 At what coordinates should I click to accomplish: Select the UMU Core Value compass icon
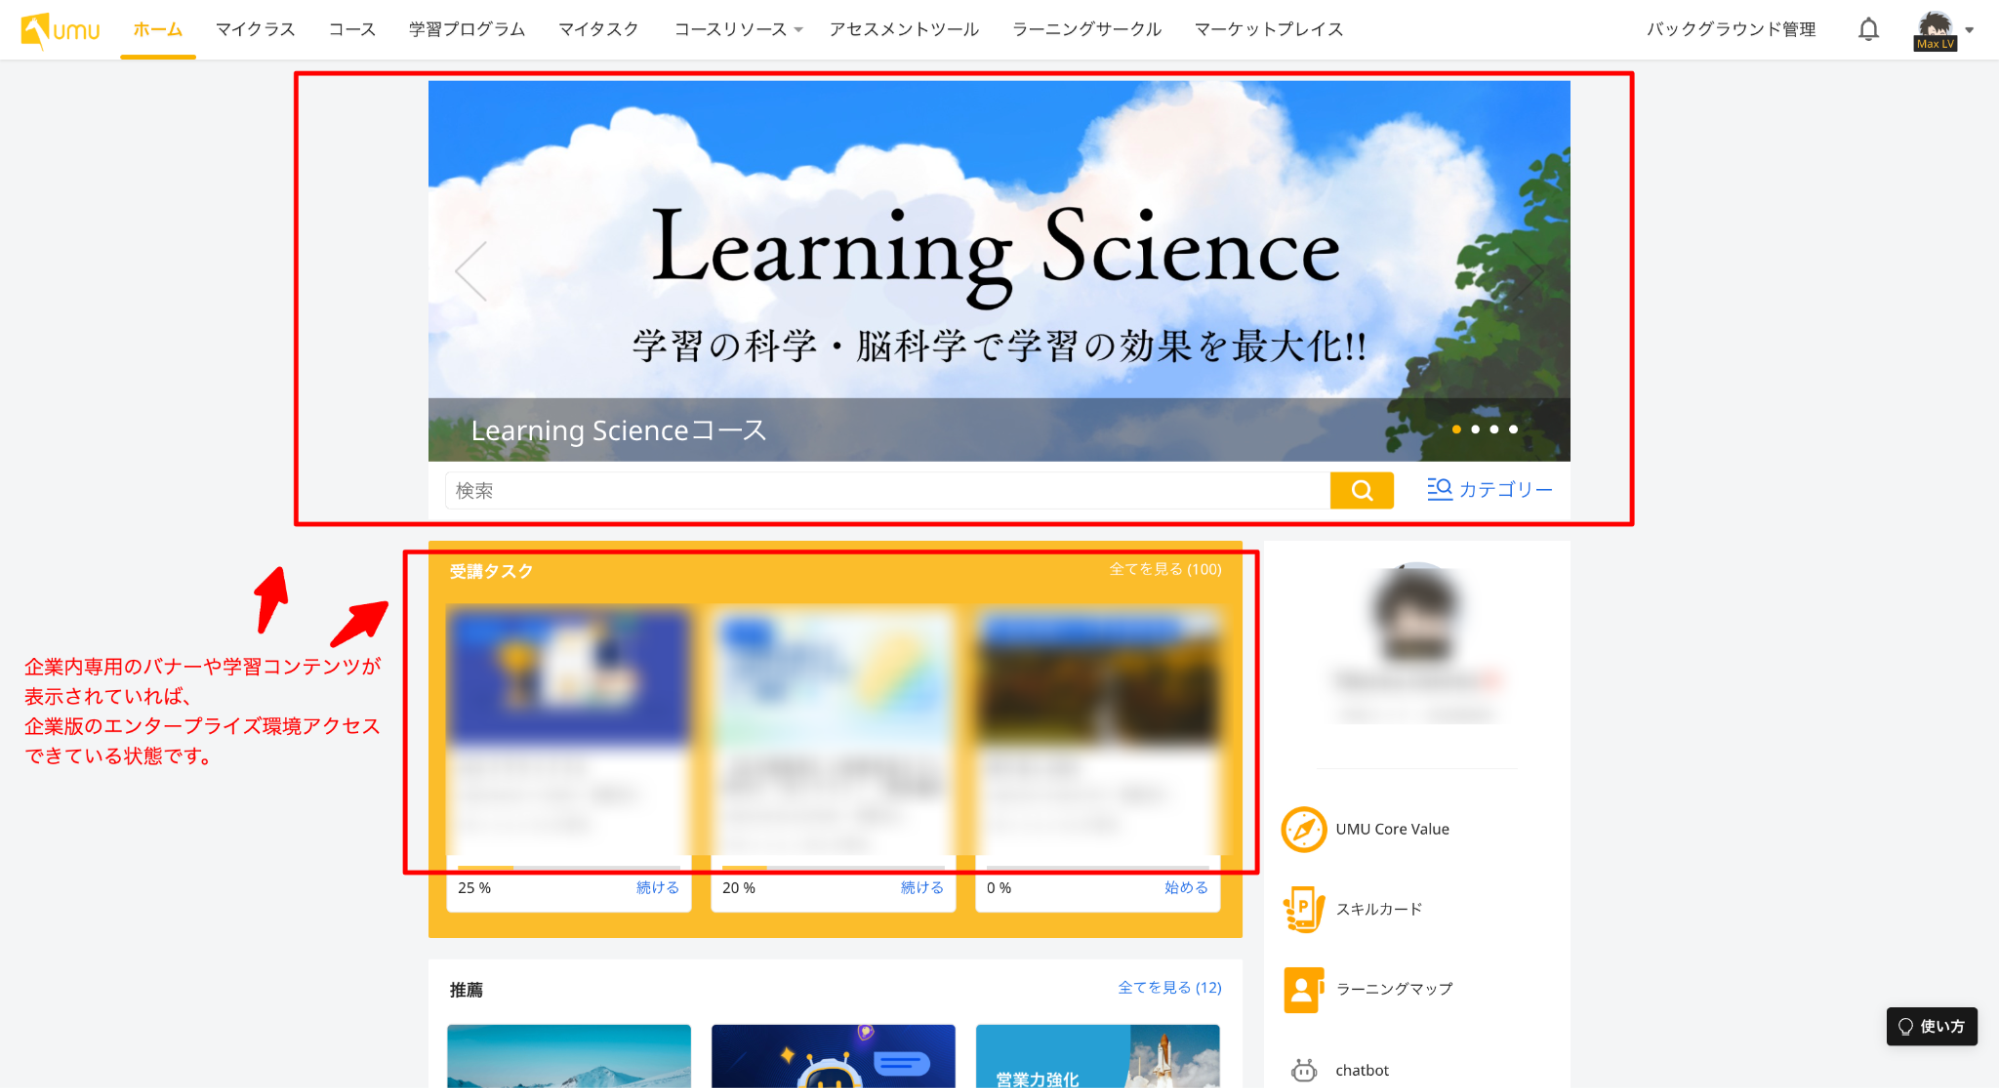1303,829
